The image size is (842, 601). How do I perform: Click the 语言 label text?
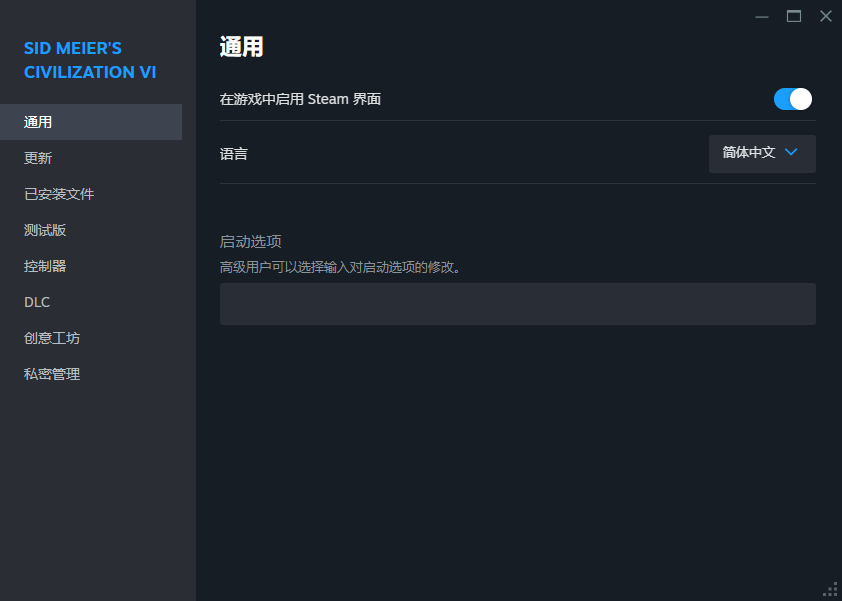[234, 154]
